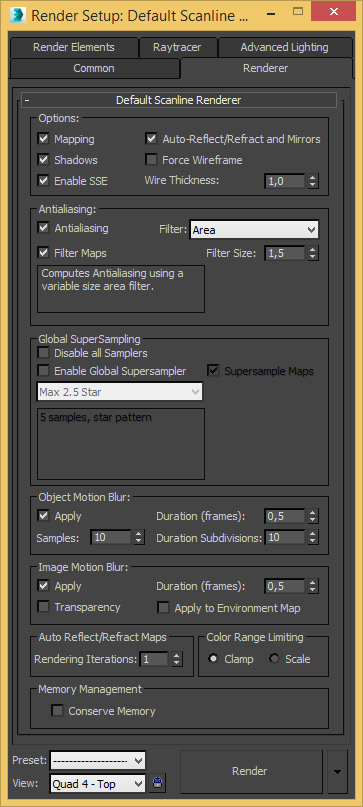Image resolution: width=363 pixels, height=807 pixels.
Task: Click the Duration Subdivisions value field
Action: click(x=286, y=538)
